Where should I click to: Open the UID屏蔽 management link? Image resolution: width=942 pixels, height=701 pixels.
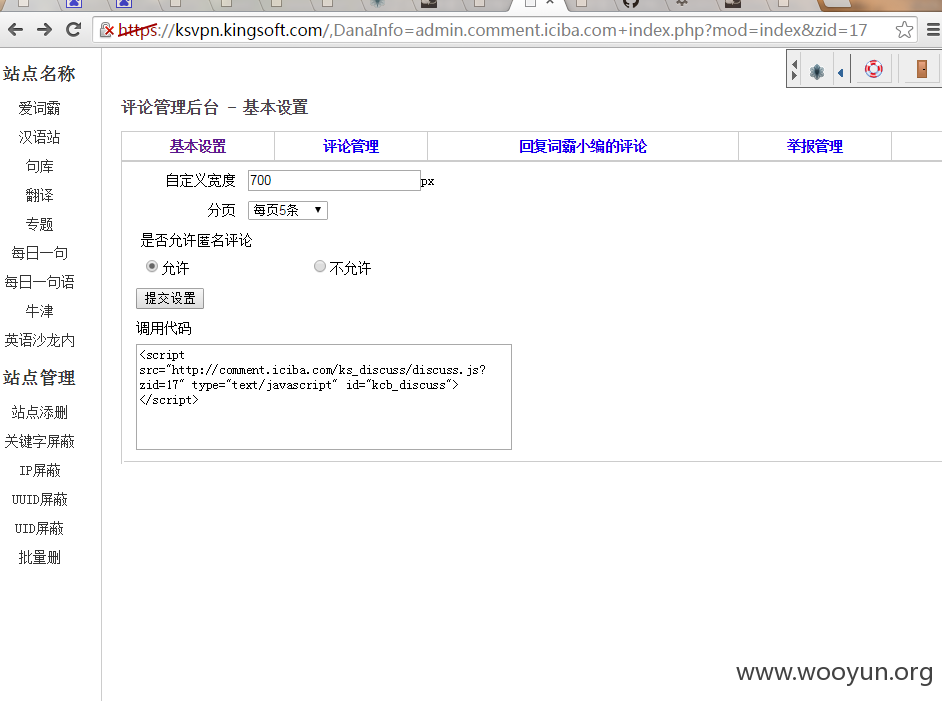40,529
